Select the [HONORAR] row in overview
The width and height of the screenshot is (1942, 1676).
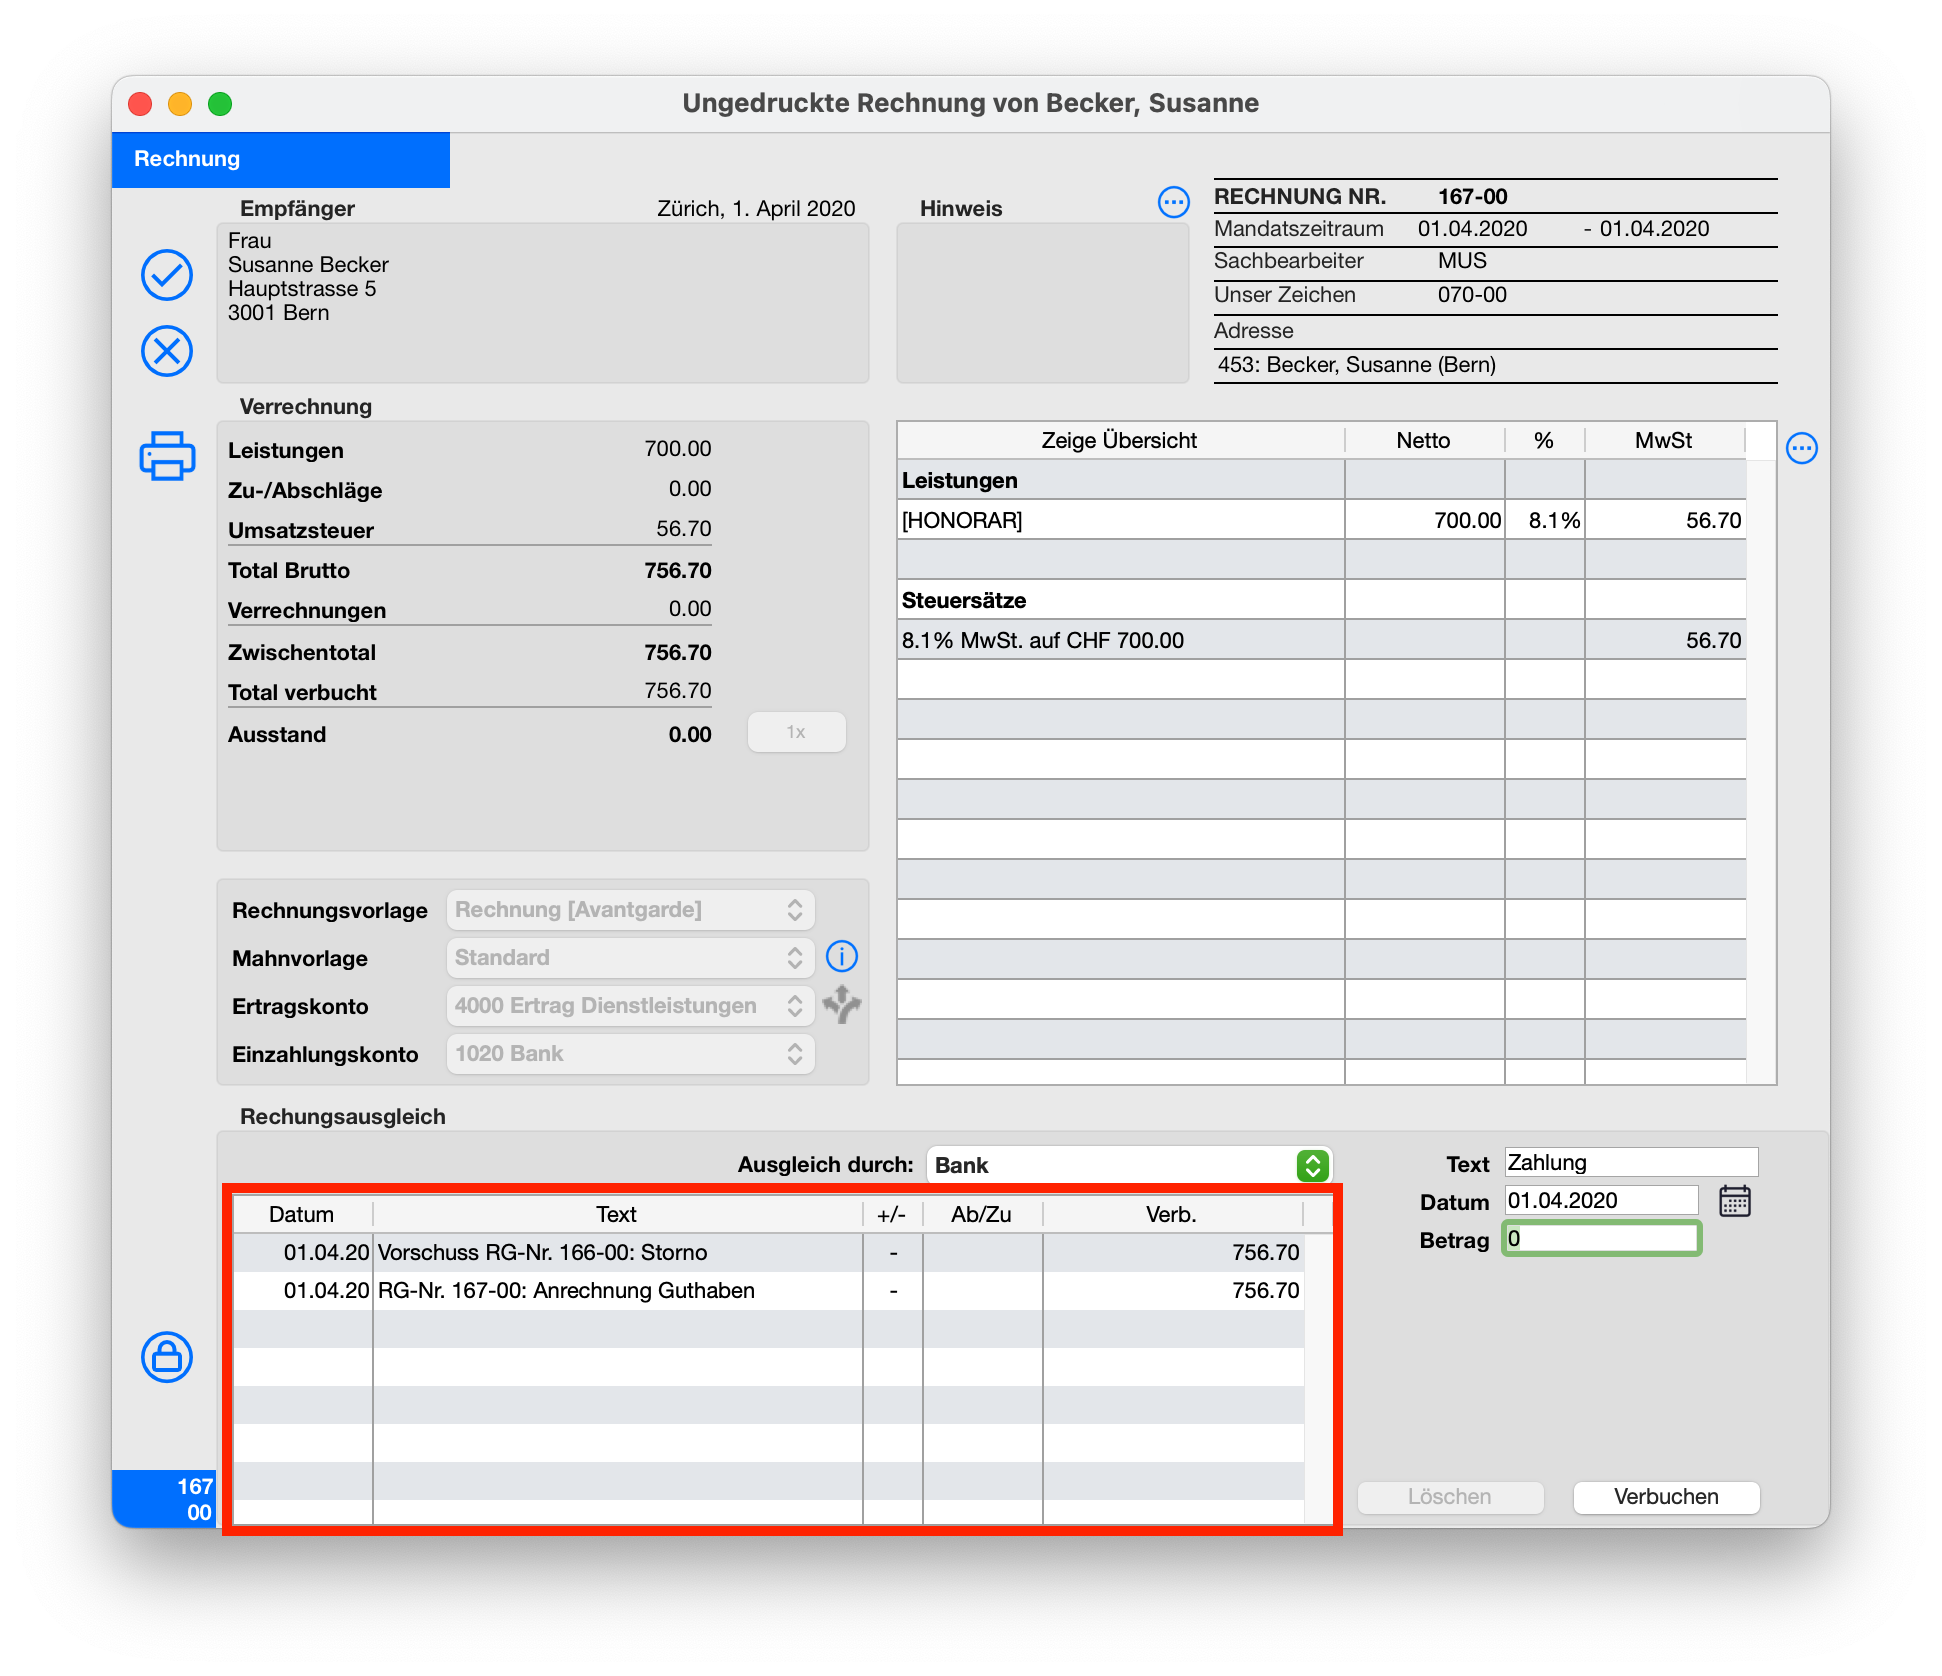coord(1321,520)
